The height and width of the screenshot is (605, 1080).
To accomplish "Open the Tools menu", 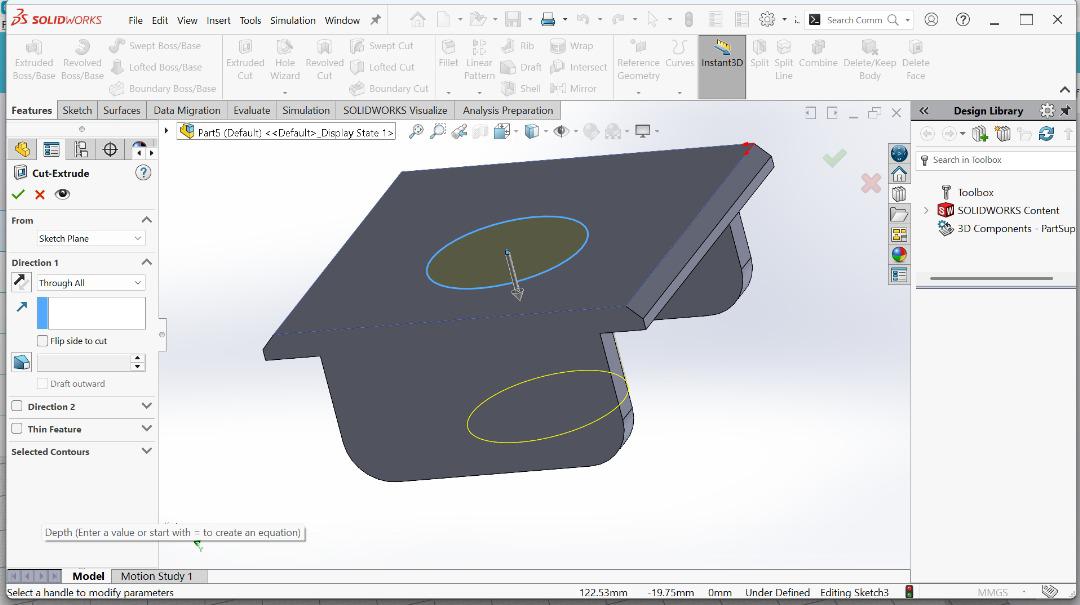I will [x=250, y=20].
